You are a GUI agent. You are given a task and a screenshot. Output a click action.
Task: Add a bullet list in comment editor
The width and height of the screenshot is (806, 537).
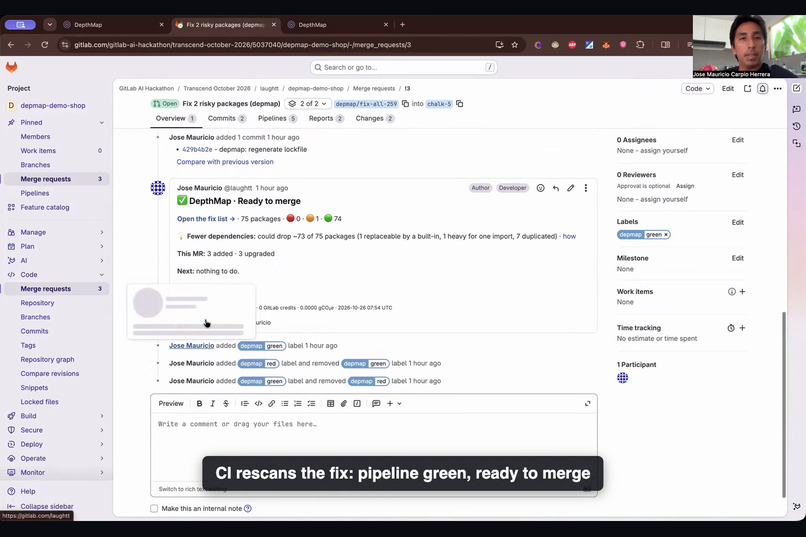coord(285,403)
